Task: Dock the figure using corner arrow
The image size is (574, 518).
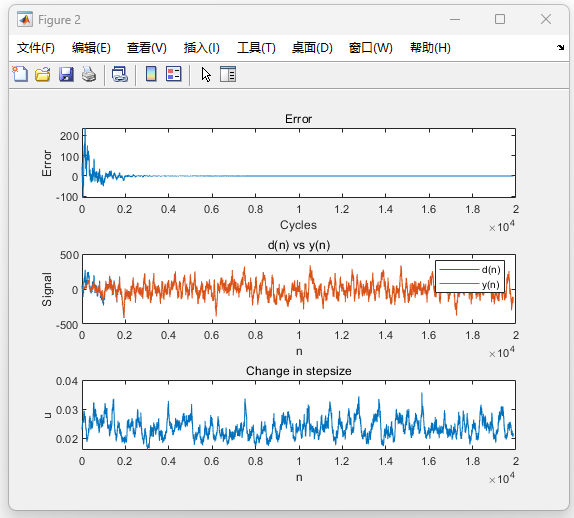Action: [560, 47]
